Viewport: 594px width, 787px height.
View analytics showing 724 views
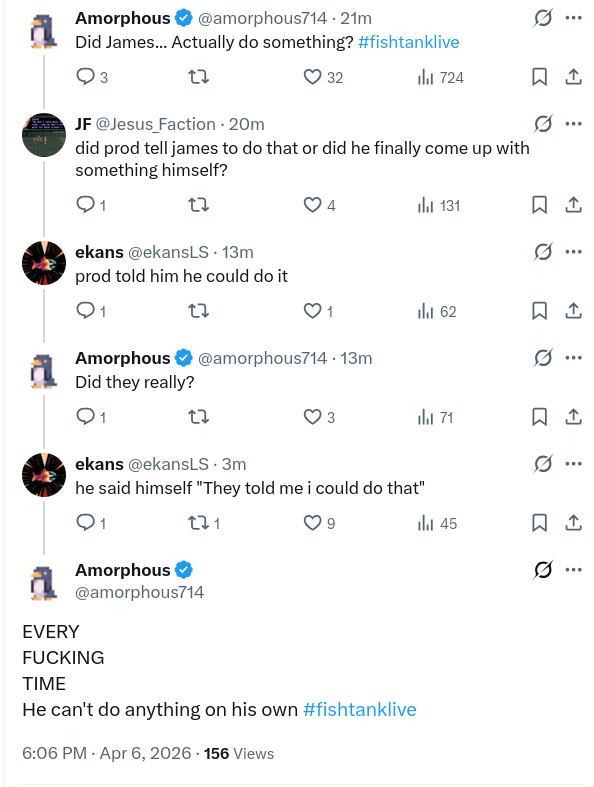(440, 77)
